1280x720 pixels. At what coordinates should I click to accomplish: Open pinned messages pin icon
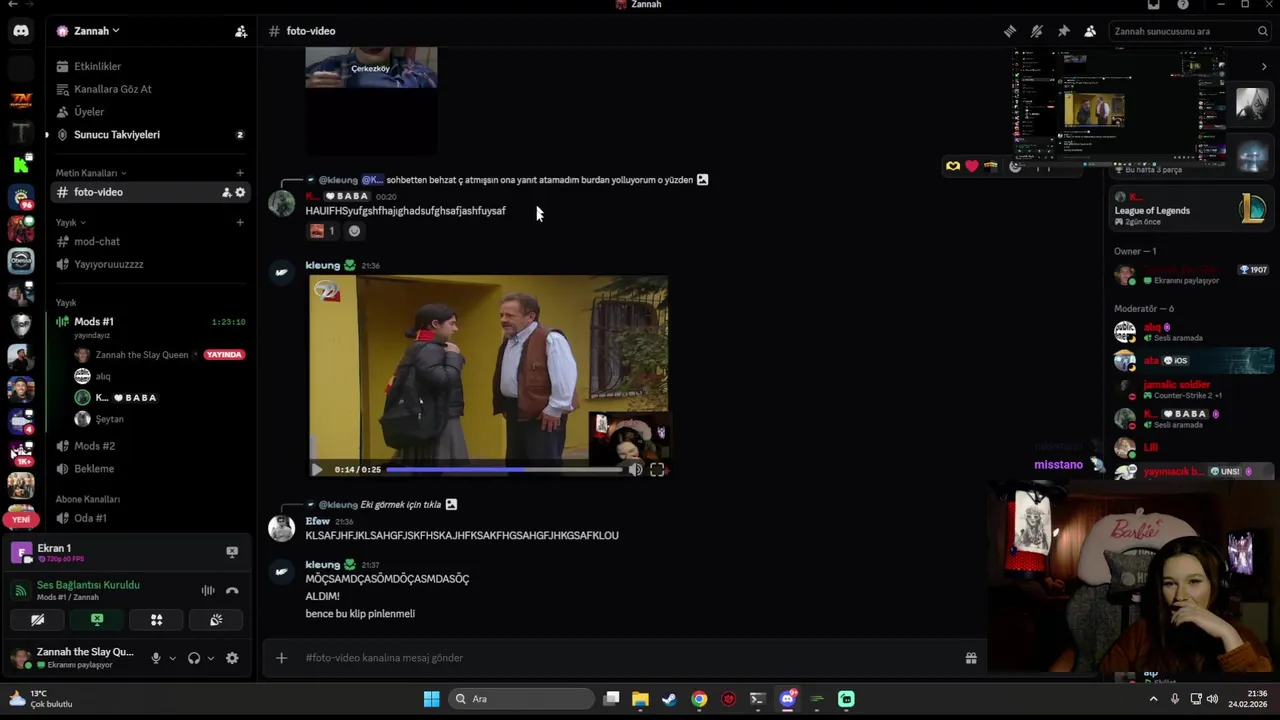[x=1064, y=31]
